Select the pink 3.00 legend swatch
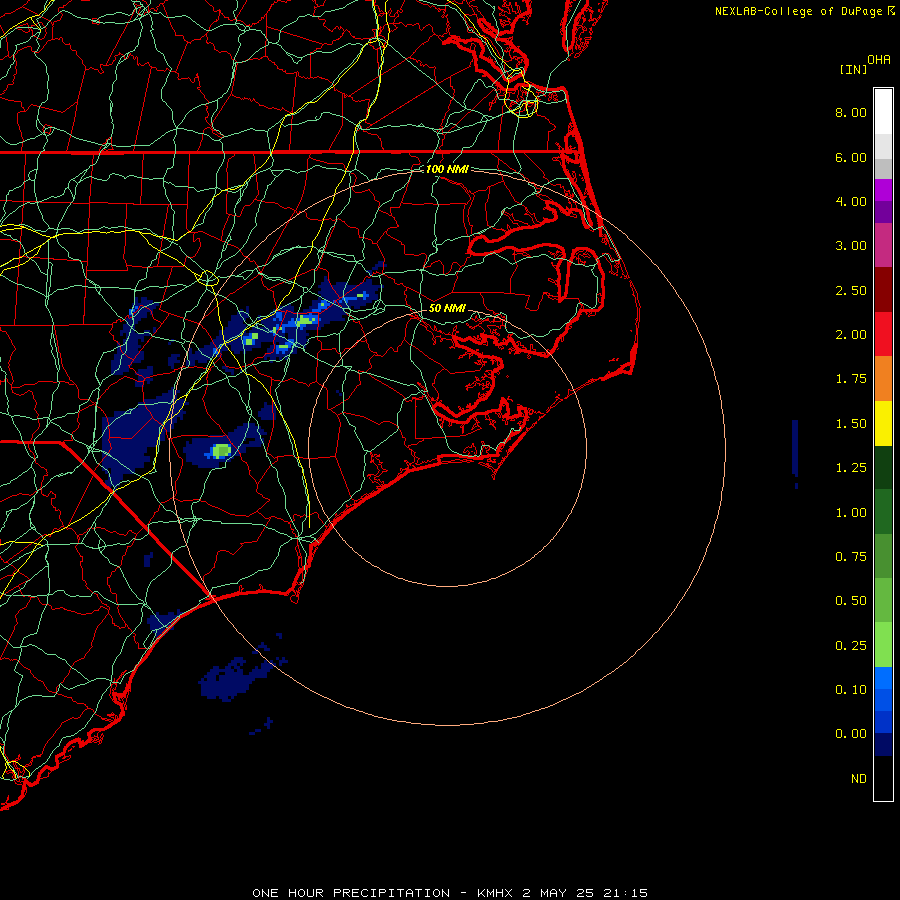Viewport: 900px width, 900px height. coord(883,245)
